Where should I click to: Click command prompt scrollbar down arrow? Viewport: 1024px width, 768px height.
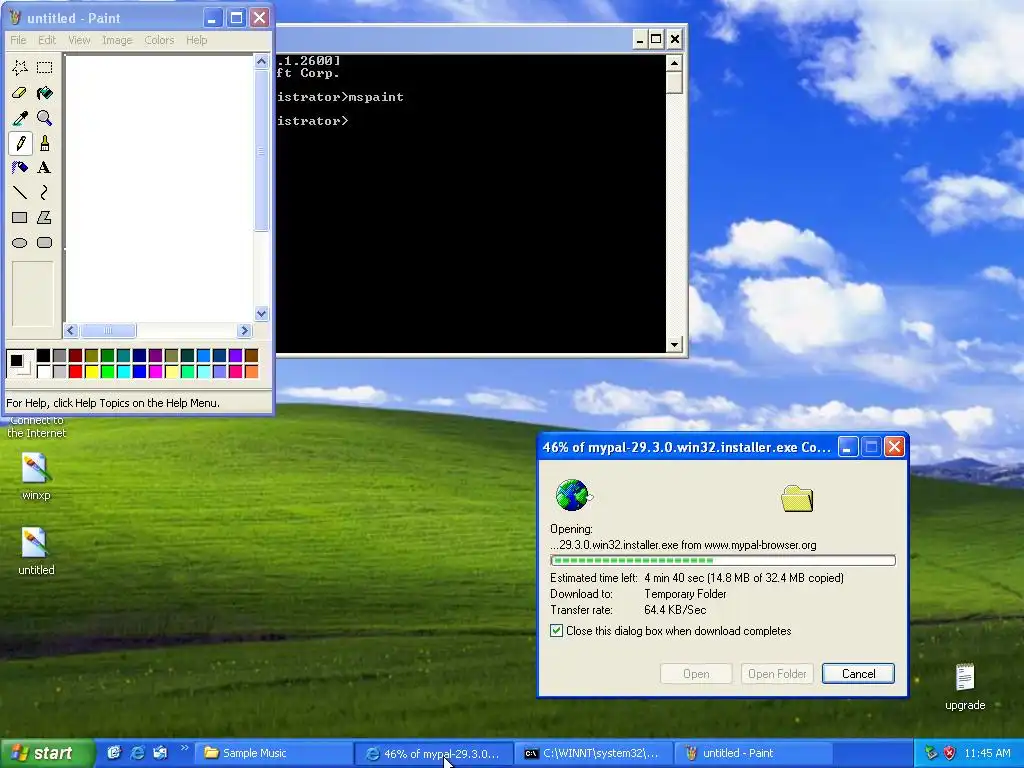674,345
